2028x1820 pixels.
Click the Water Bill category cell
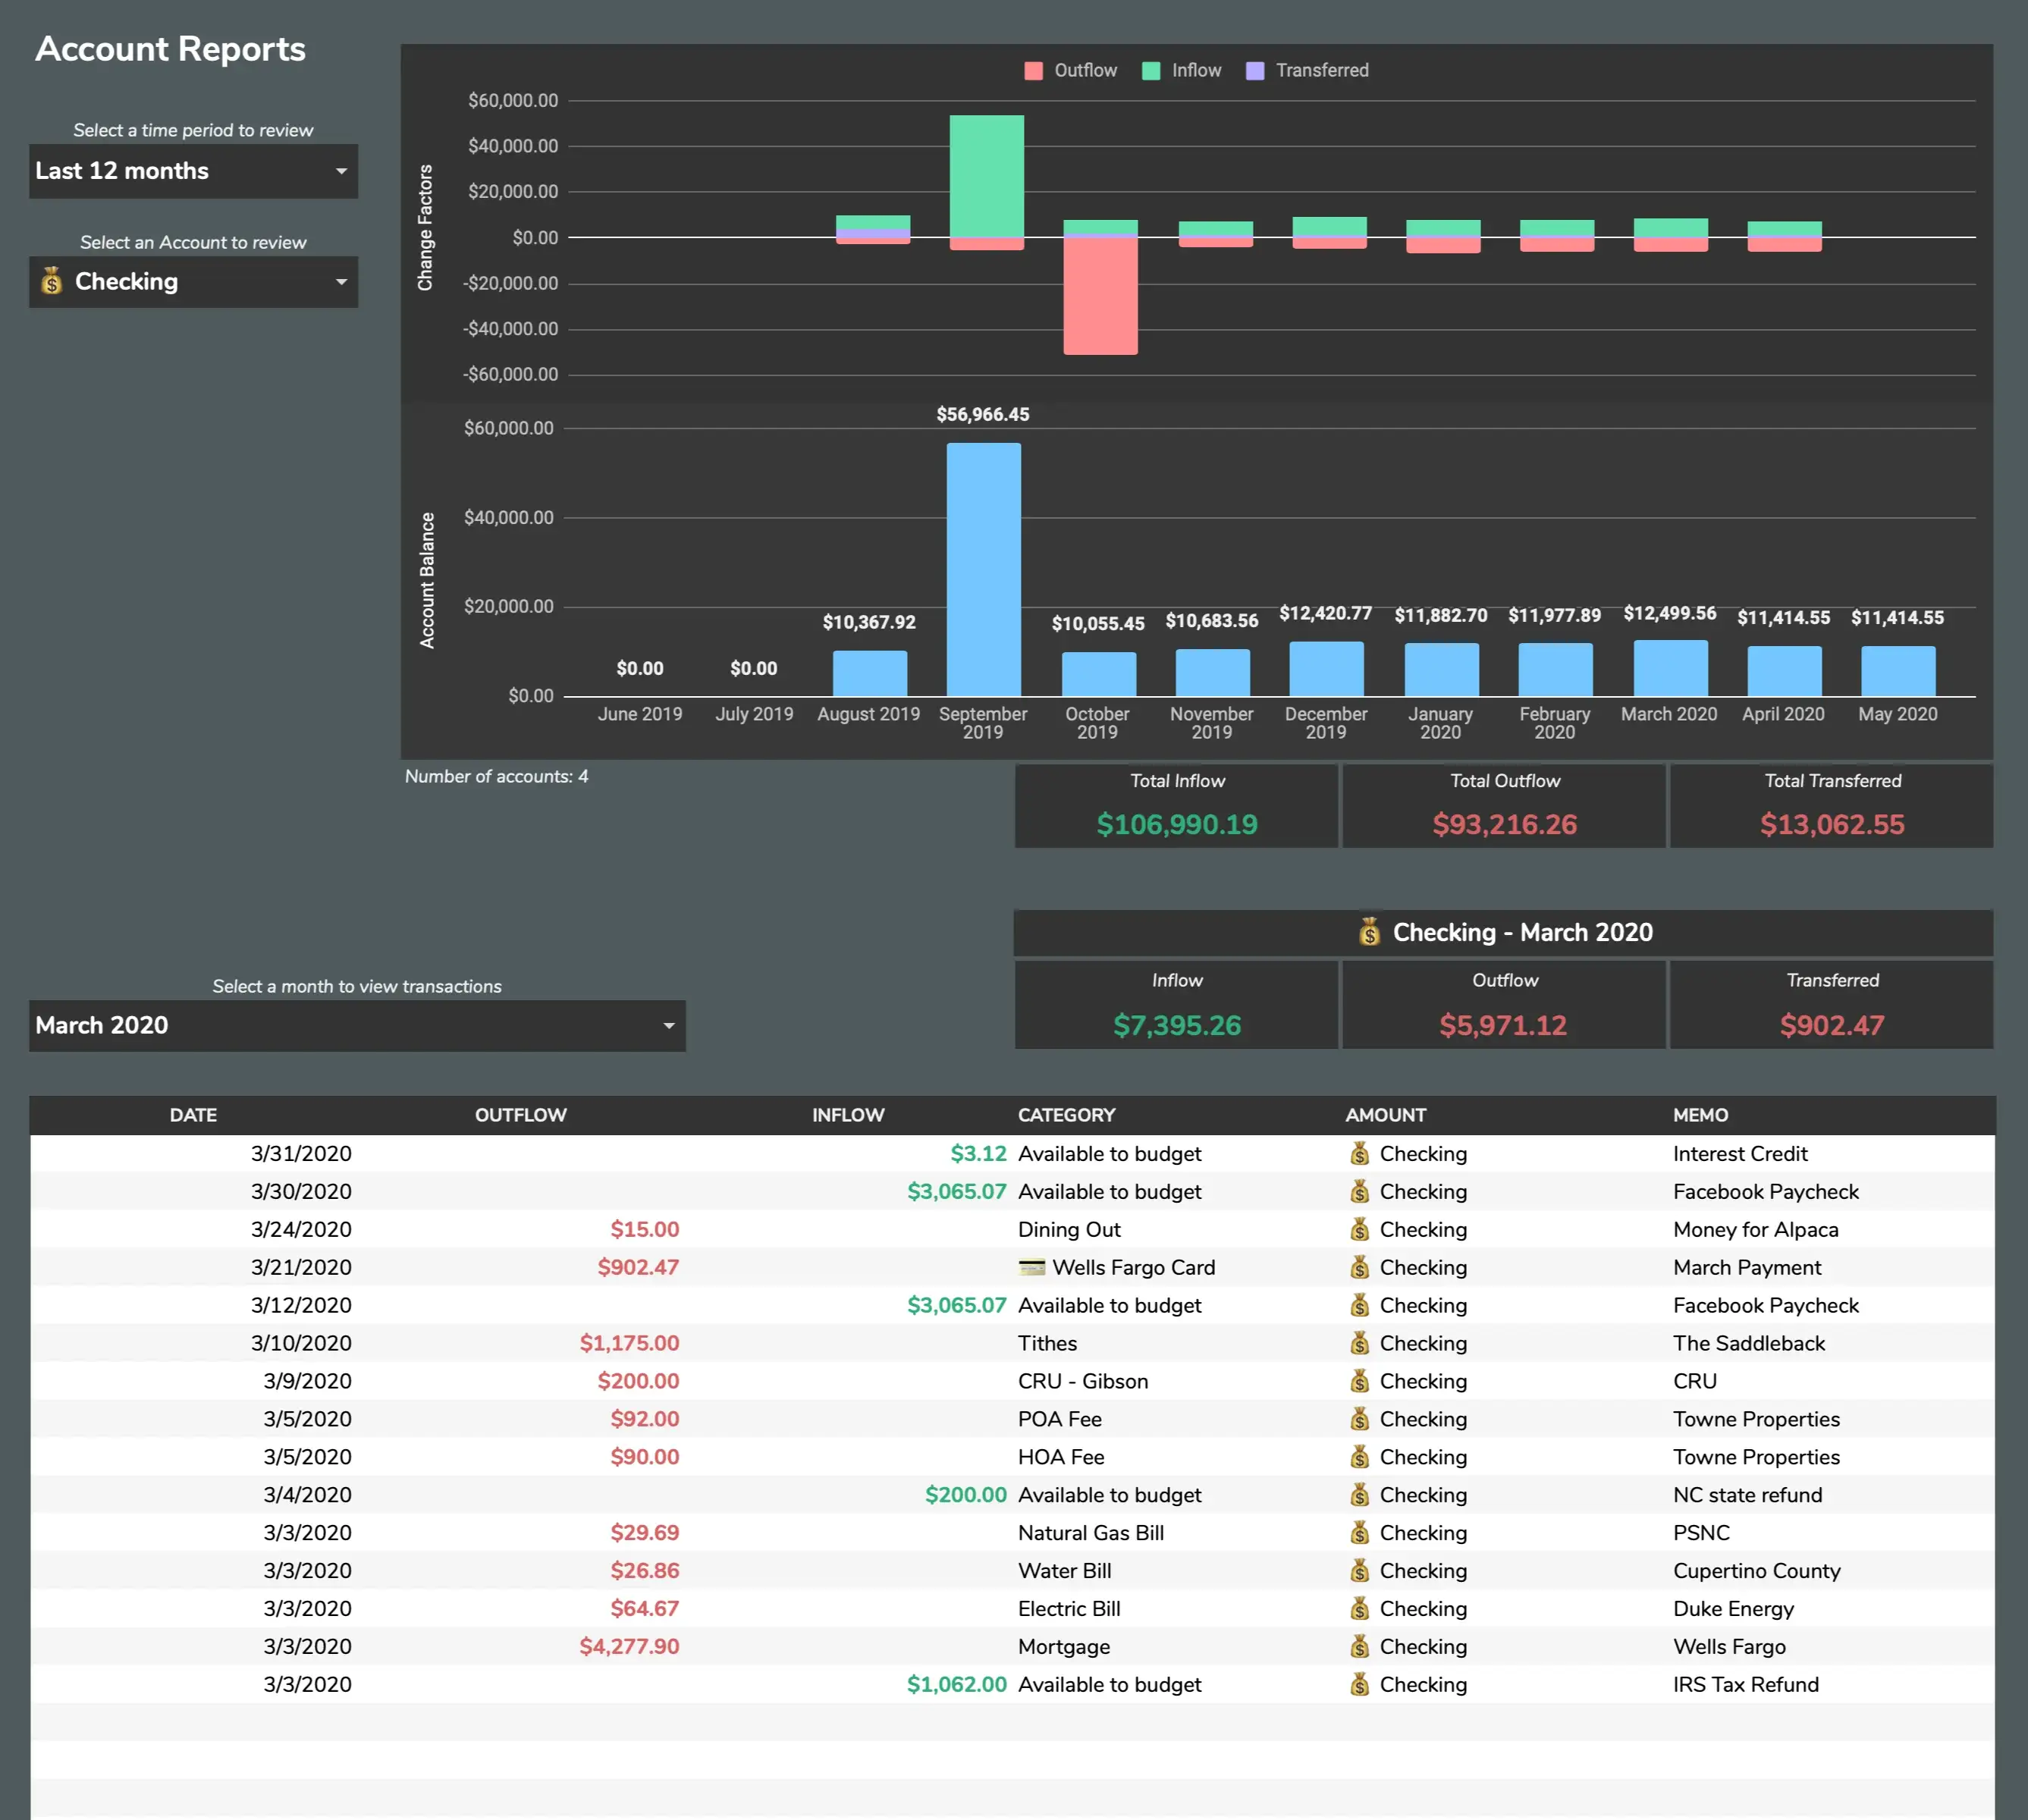(x=1064, y=1571)
